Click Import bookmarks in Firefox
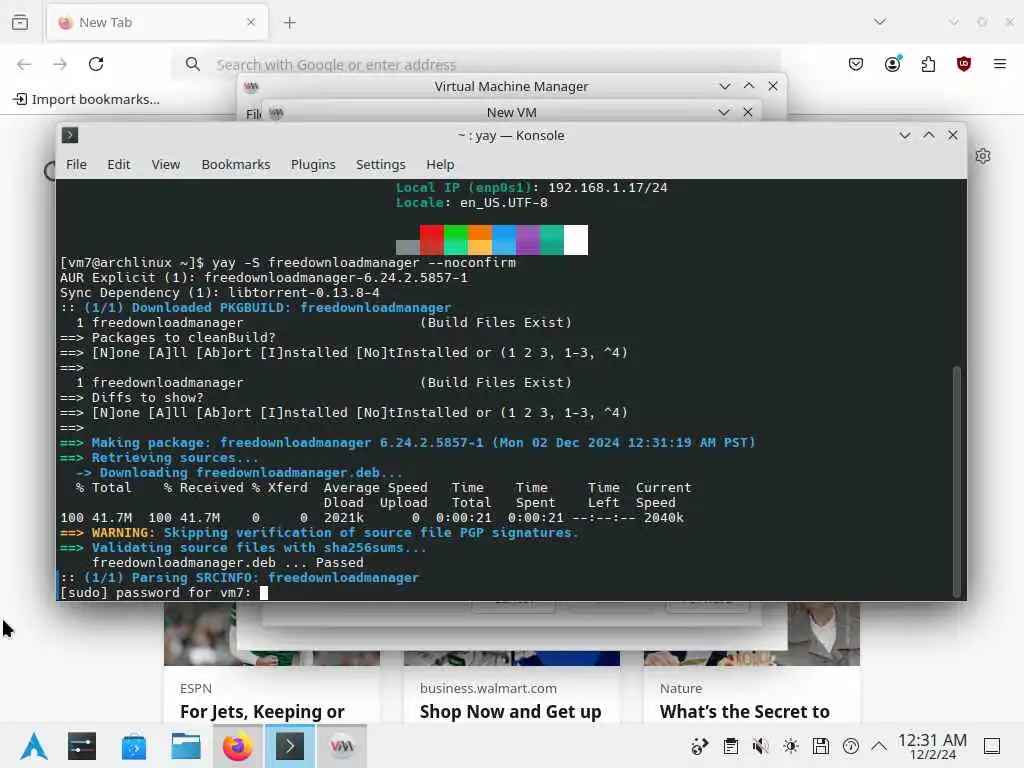1024x768 pixels. [87, 99]
